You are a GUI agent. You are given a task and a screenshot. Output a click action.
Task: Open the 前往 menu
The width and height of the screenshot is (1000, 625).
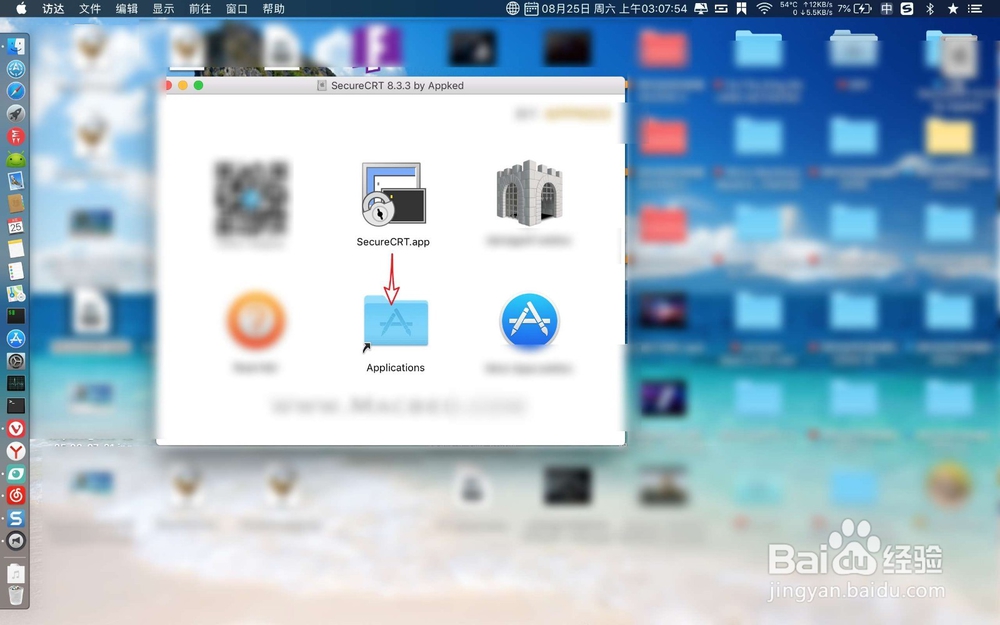200,8
